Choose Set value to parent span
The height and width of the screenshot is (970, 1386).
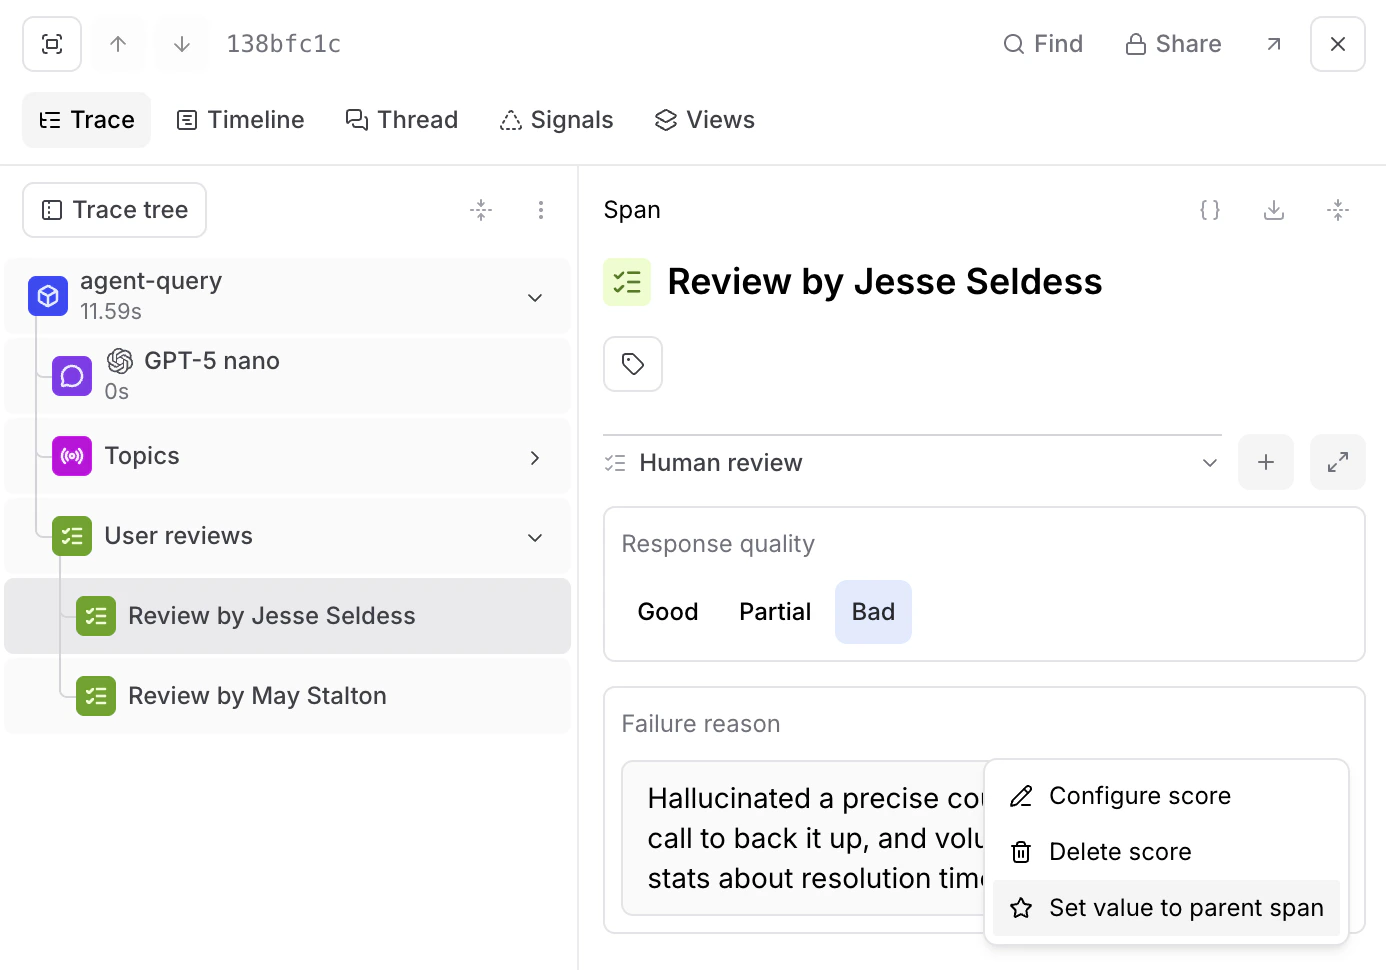[1166, 908]
